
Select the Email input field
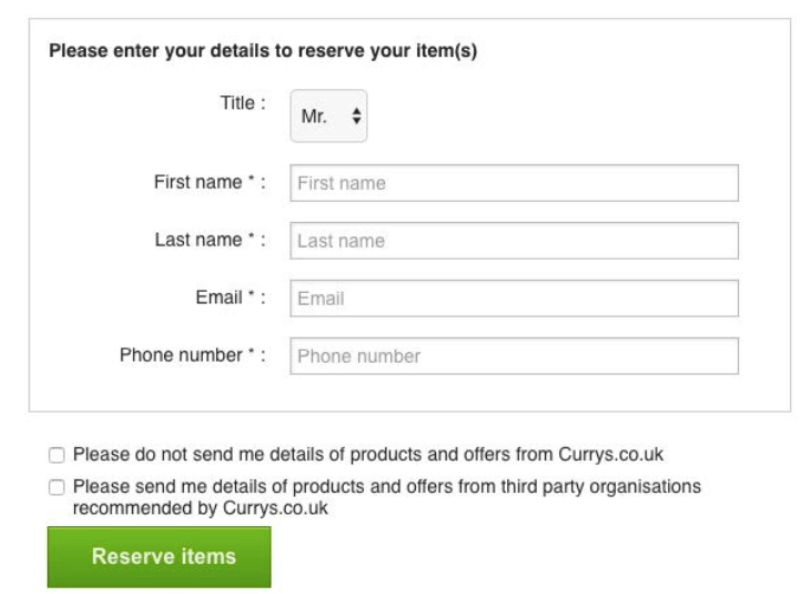514,298
